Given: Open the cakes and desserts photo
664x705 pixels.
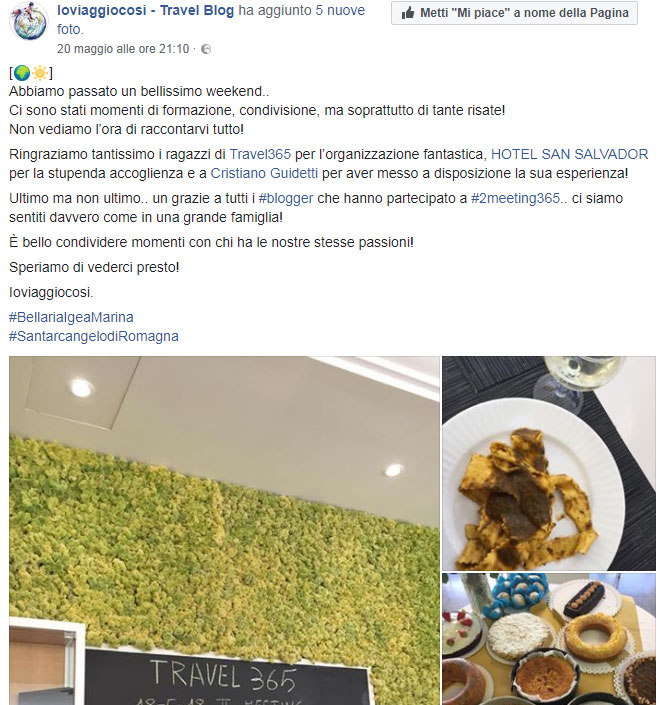Looking at the screenshot, I should (548, 639).
